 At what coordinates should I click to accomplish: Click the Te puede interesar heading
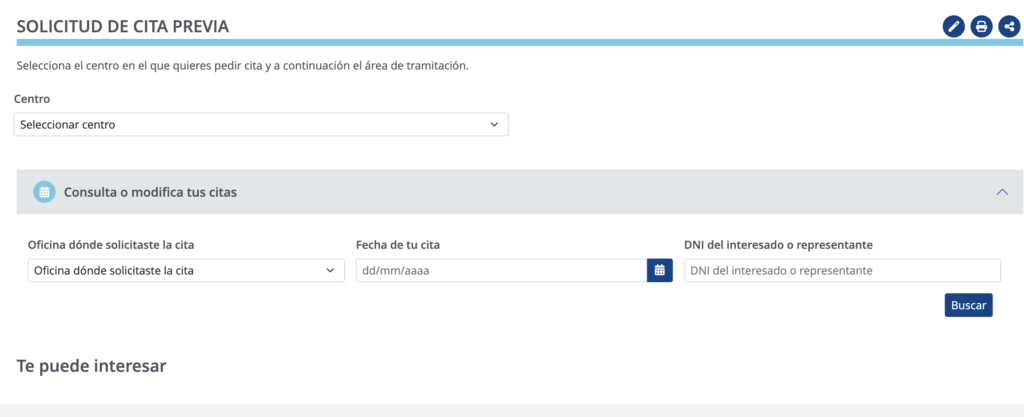coord(92,366)
